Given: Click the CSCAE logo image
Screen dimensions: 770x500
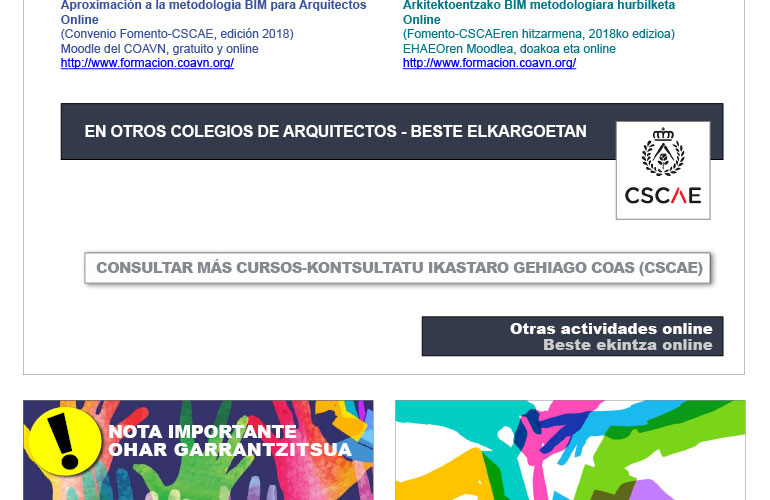Looking at the screenshot, I should click(663, 170).
